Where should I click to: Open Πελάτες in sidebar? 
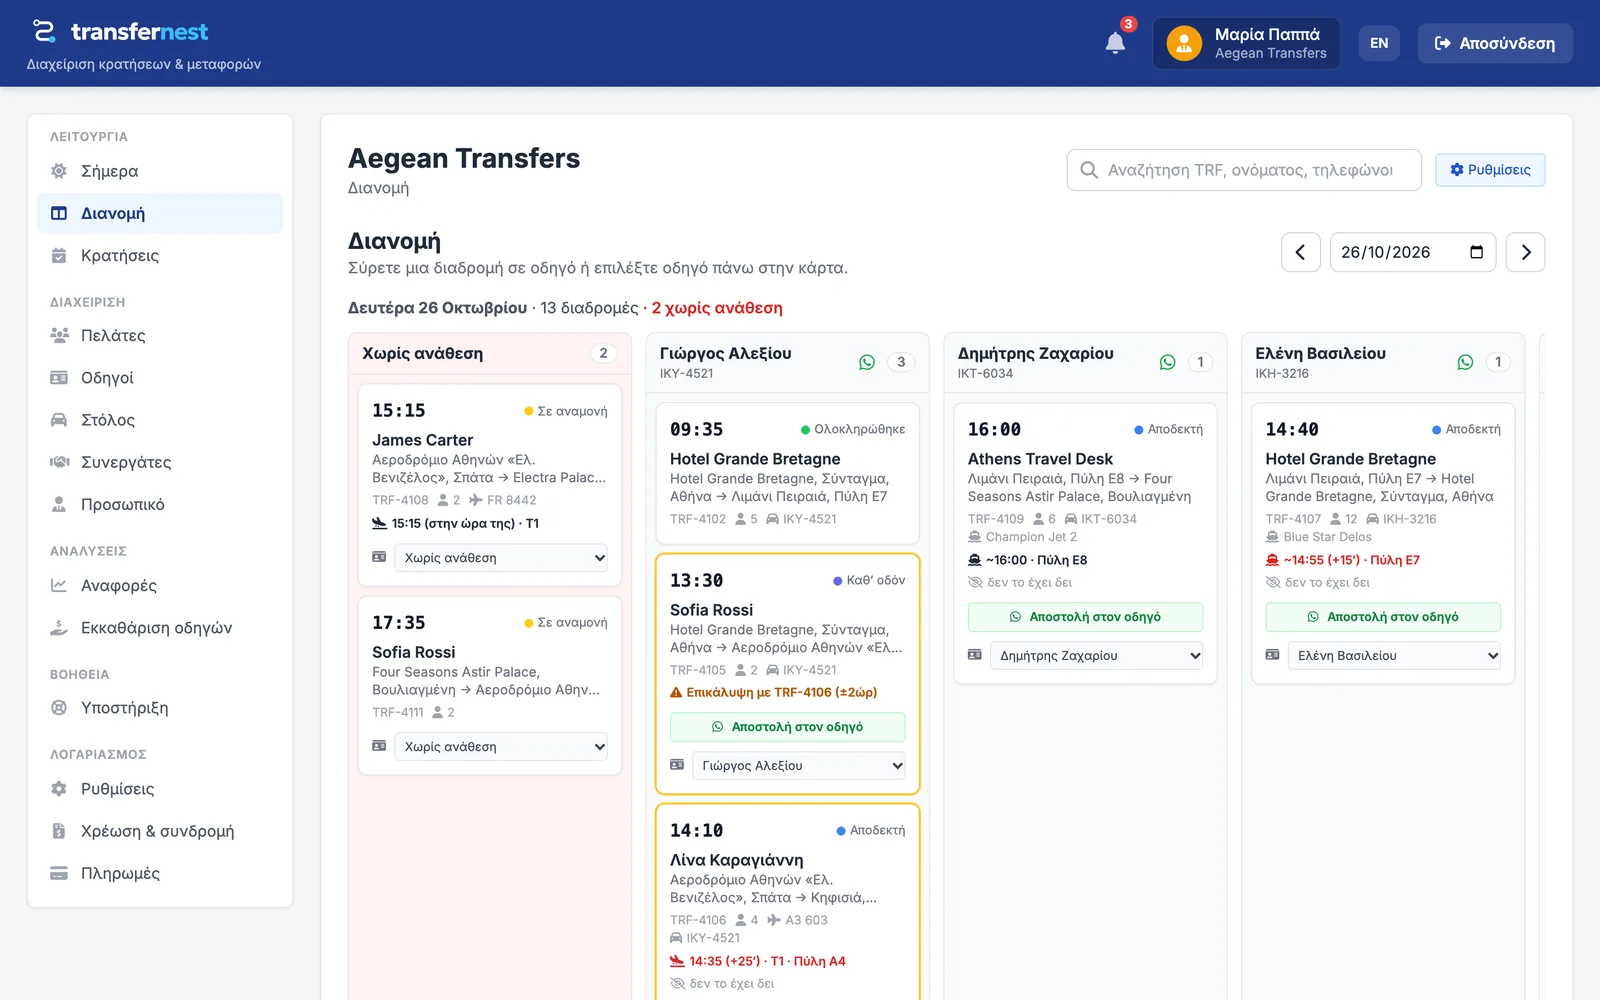pyautogui.click(x=160, y=336)
